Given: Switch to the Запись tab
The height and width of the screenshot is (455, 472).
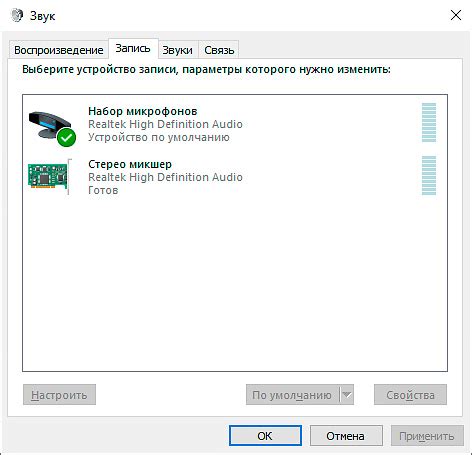Looking at the screenshot, I should (133, 49).
